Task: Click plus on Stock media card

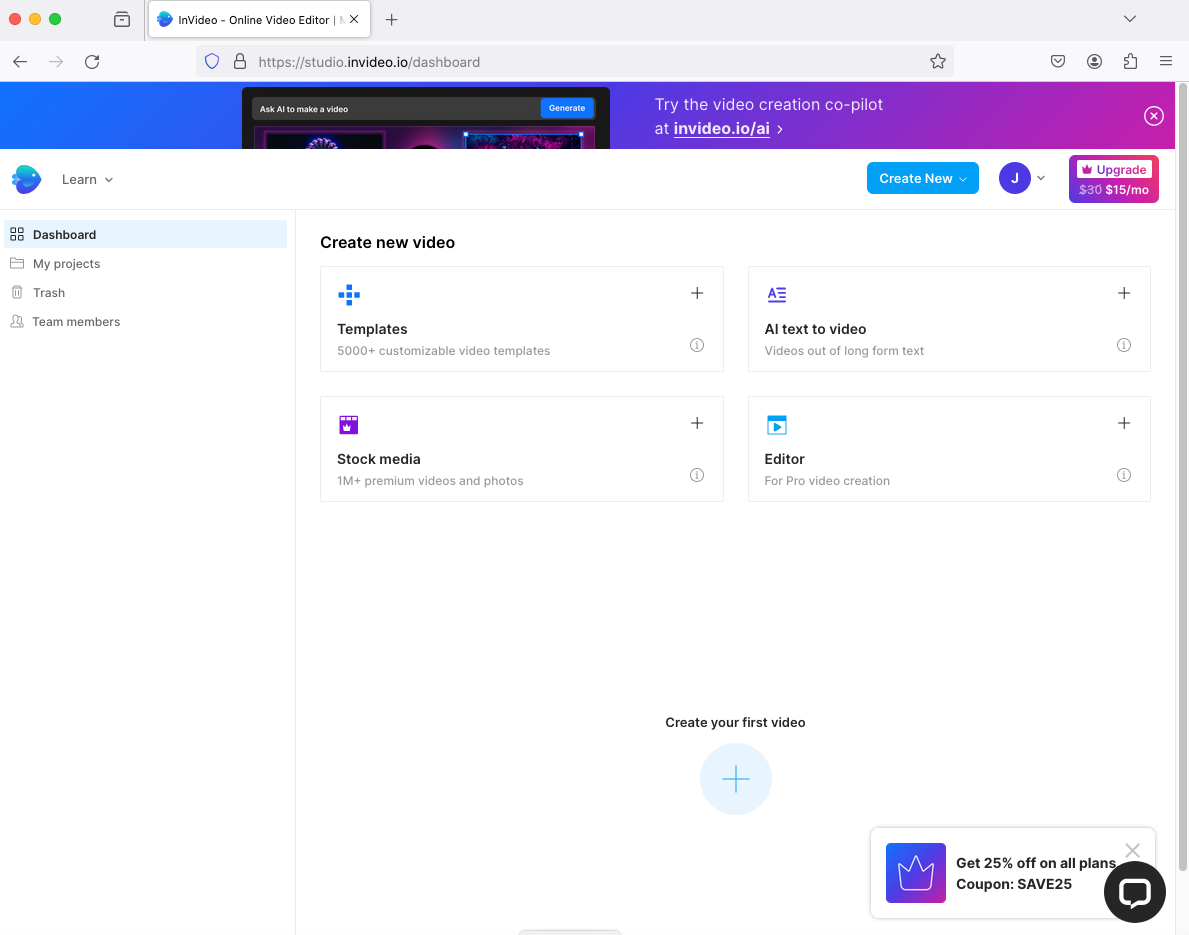Action: click(x=697, y=423)
